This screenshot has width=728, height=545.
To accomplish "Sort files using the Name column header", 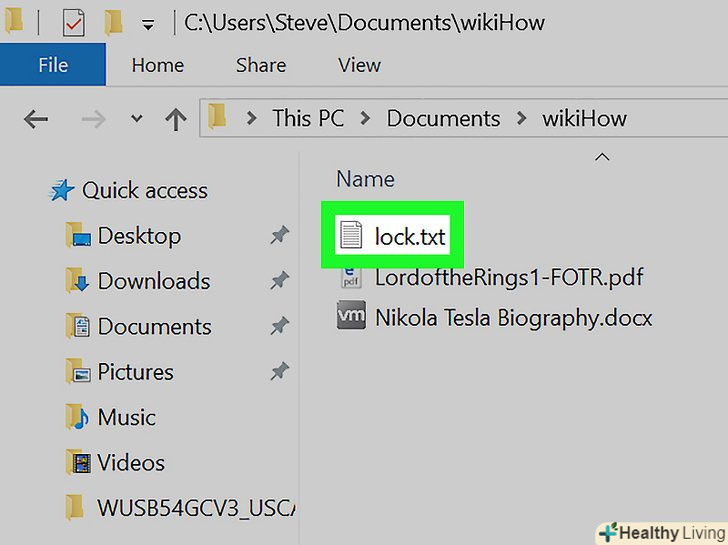I will coord(365,179).
